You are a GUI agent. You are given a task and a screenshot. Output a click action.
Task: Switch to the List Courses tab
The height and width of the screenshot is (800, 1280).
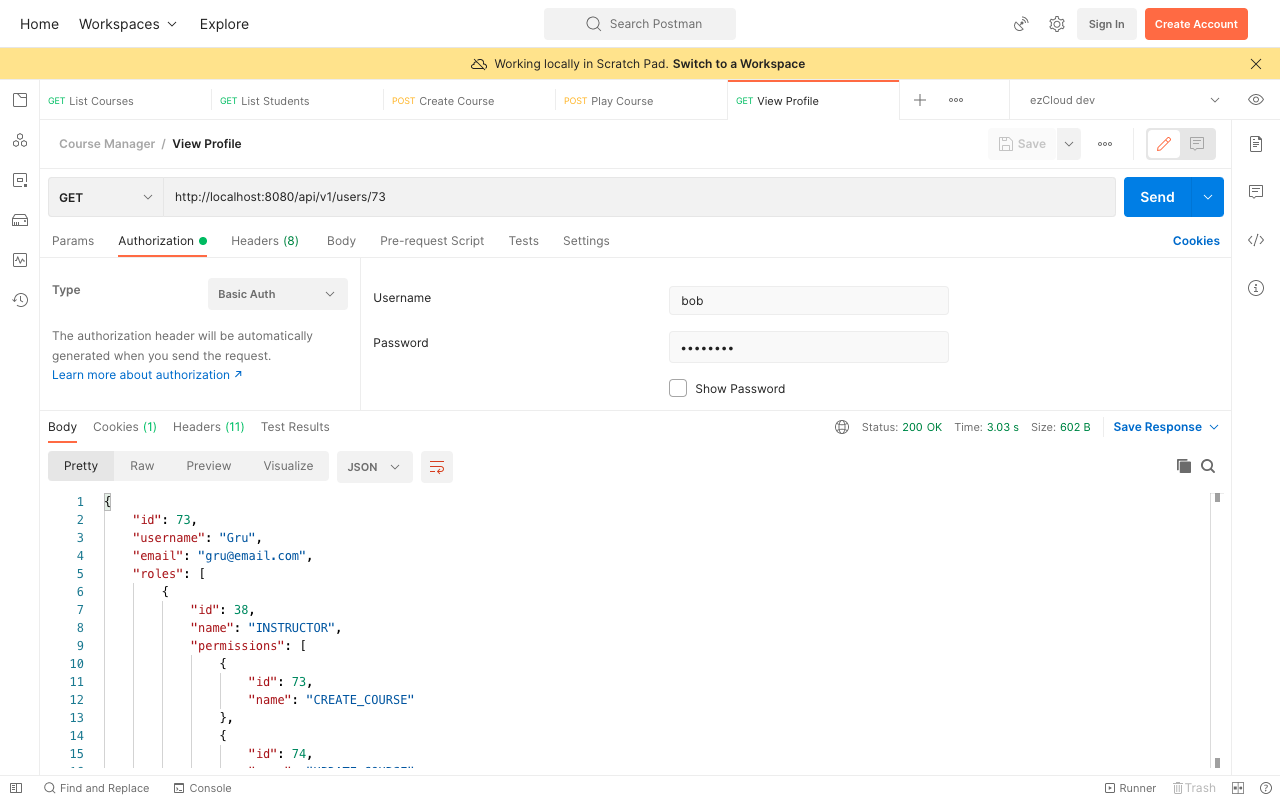point(126,100)
